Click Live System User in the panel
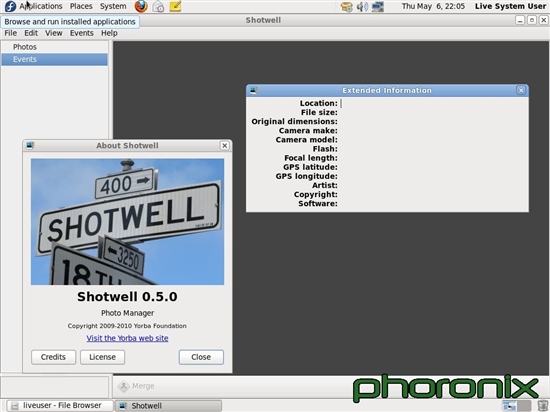This screenshot has width=550, height=412. tap(510, 6)
